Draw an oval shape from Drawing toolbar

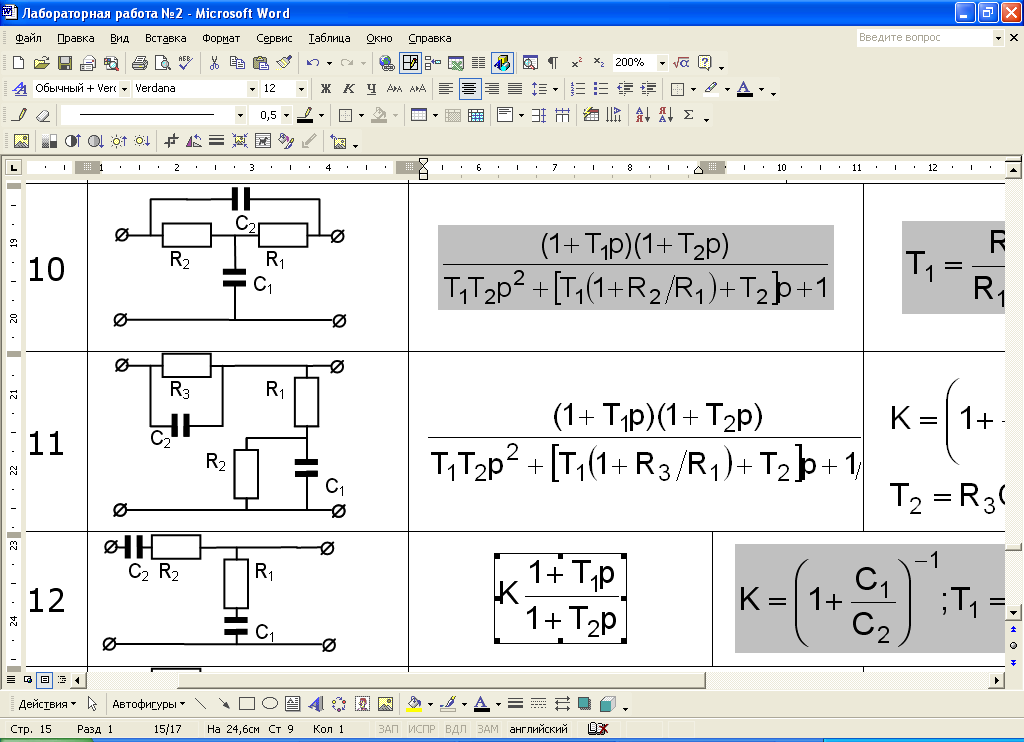click(270, 704)
